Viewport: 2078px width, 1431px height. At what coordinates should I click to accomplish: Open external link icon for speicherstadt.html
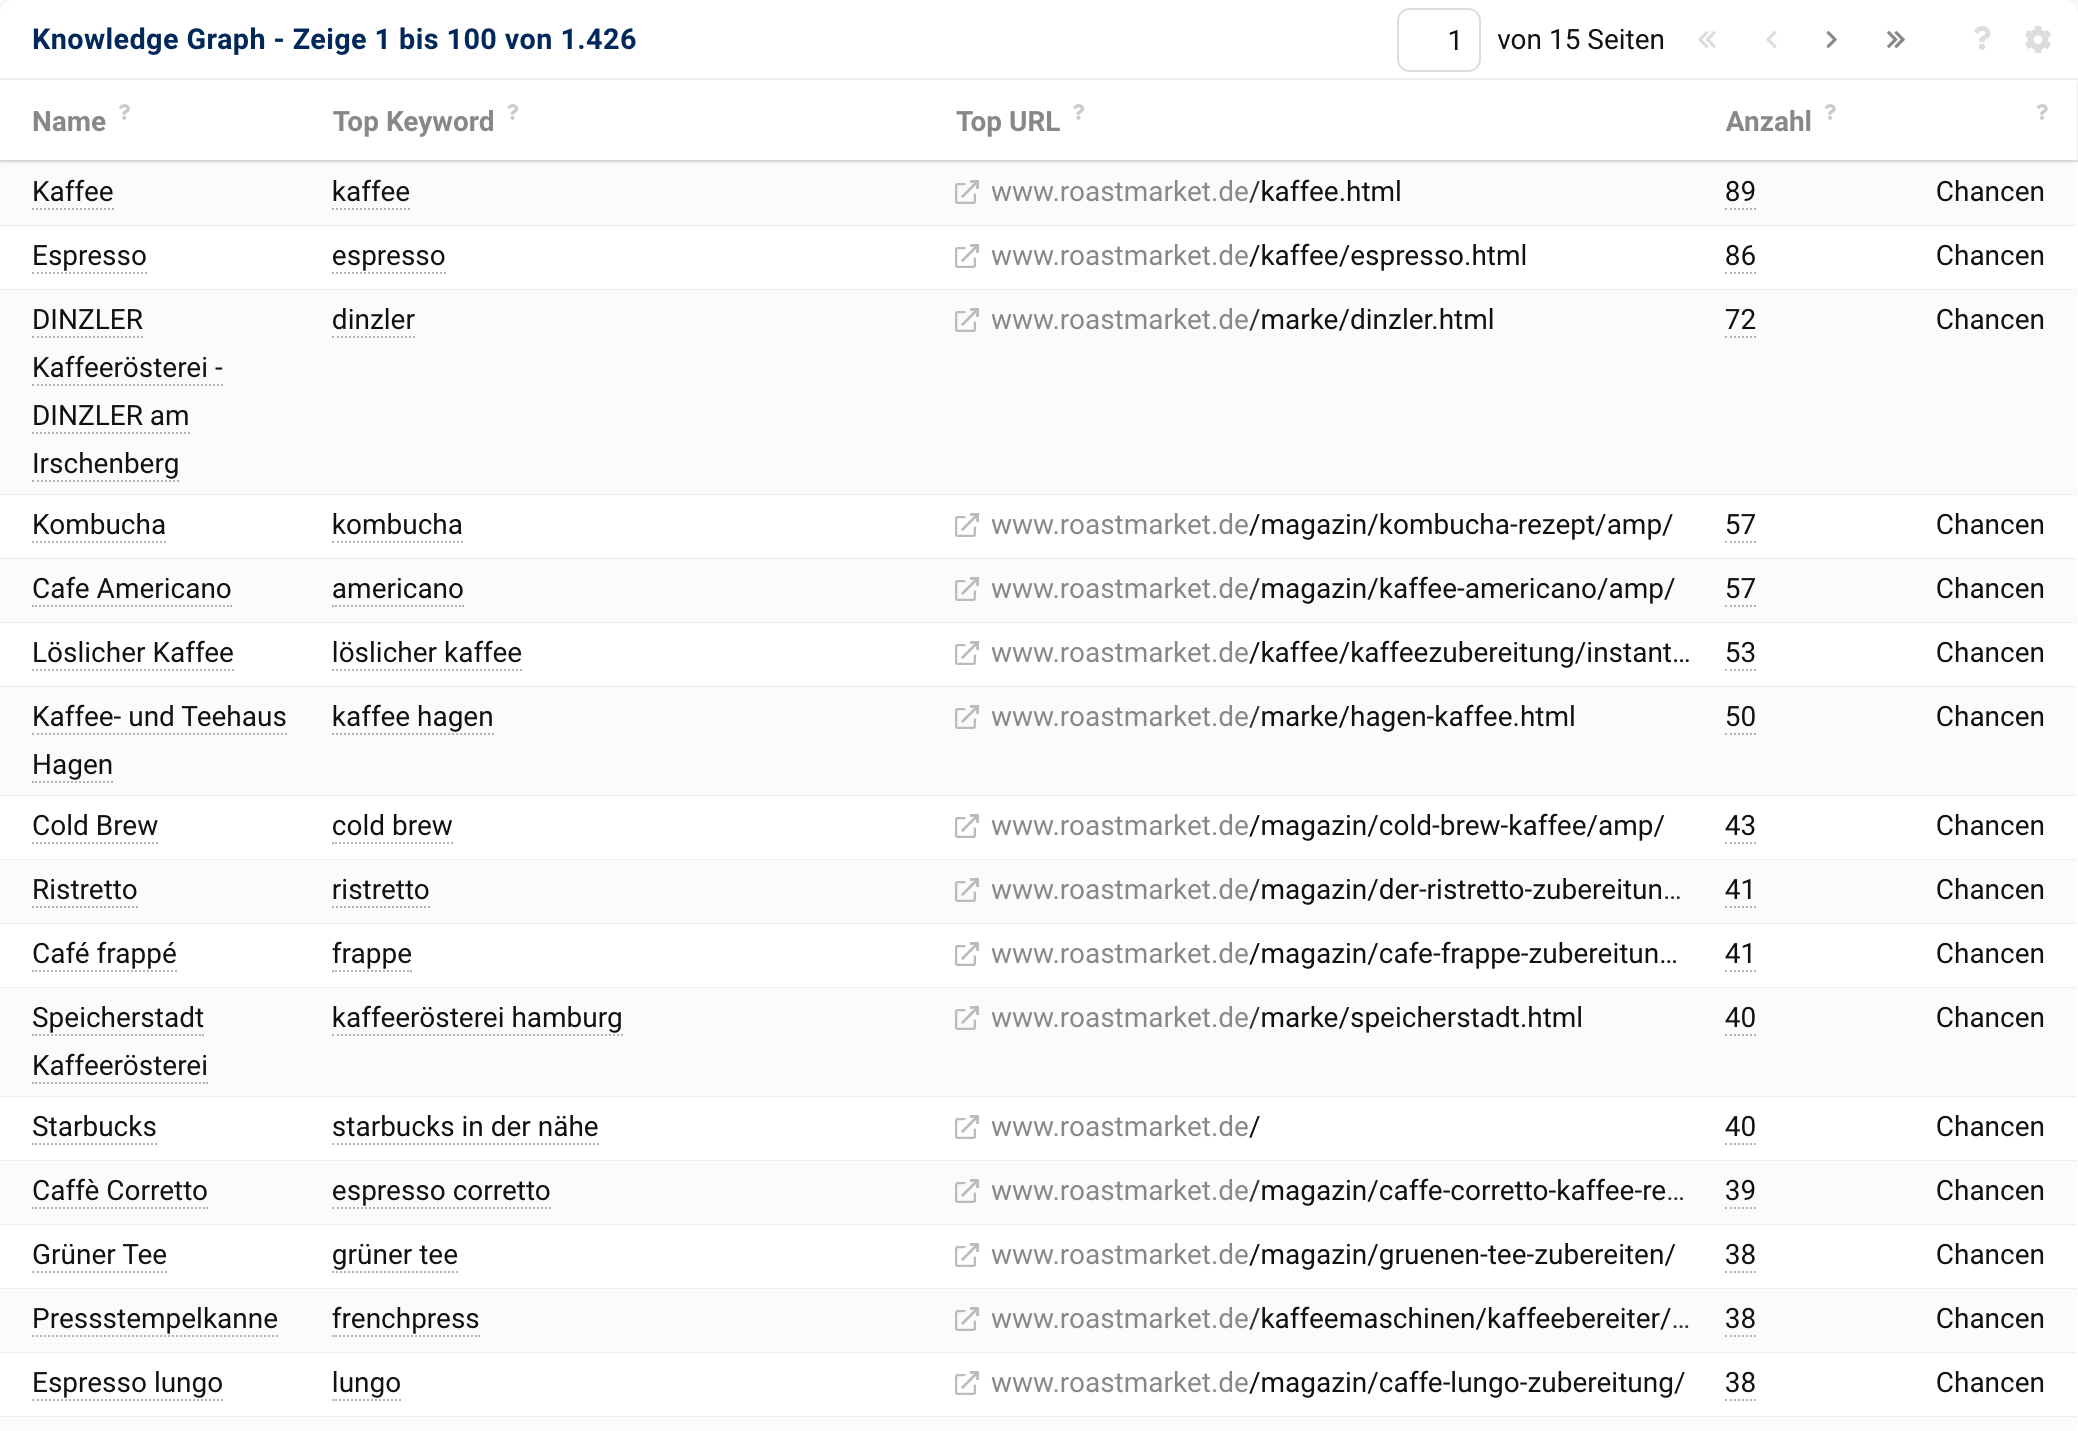966,1018
